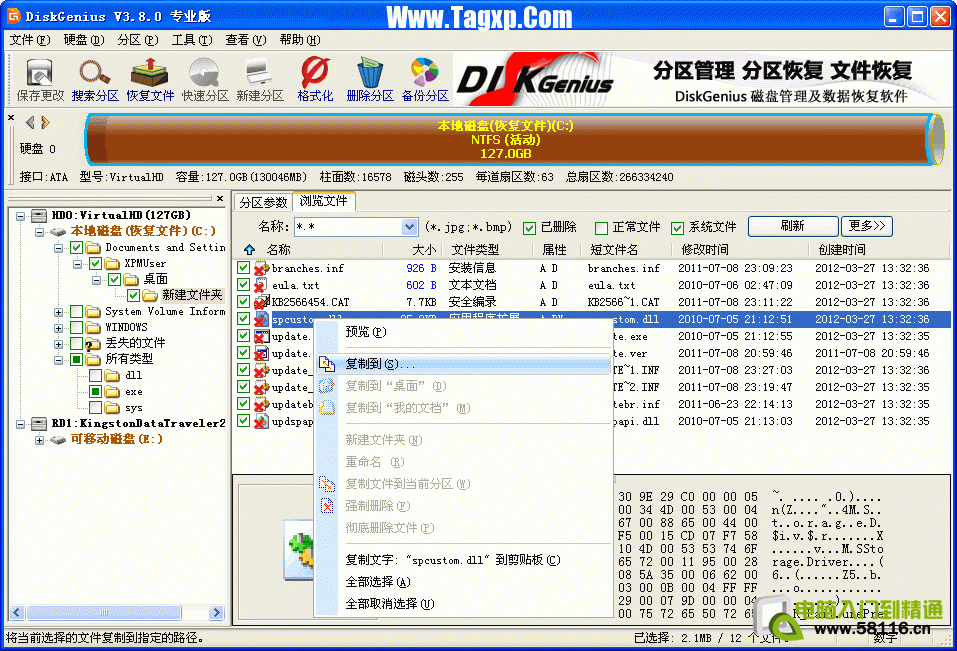Expand the System Volume Information node
Screen dimensions: 957x651
pyautogui.click(x=59, y=312)
